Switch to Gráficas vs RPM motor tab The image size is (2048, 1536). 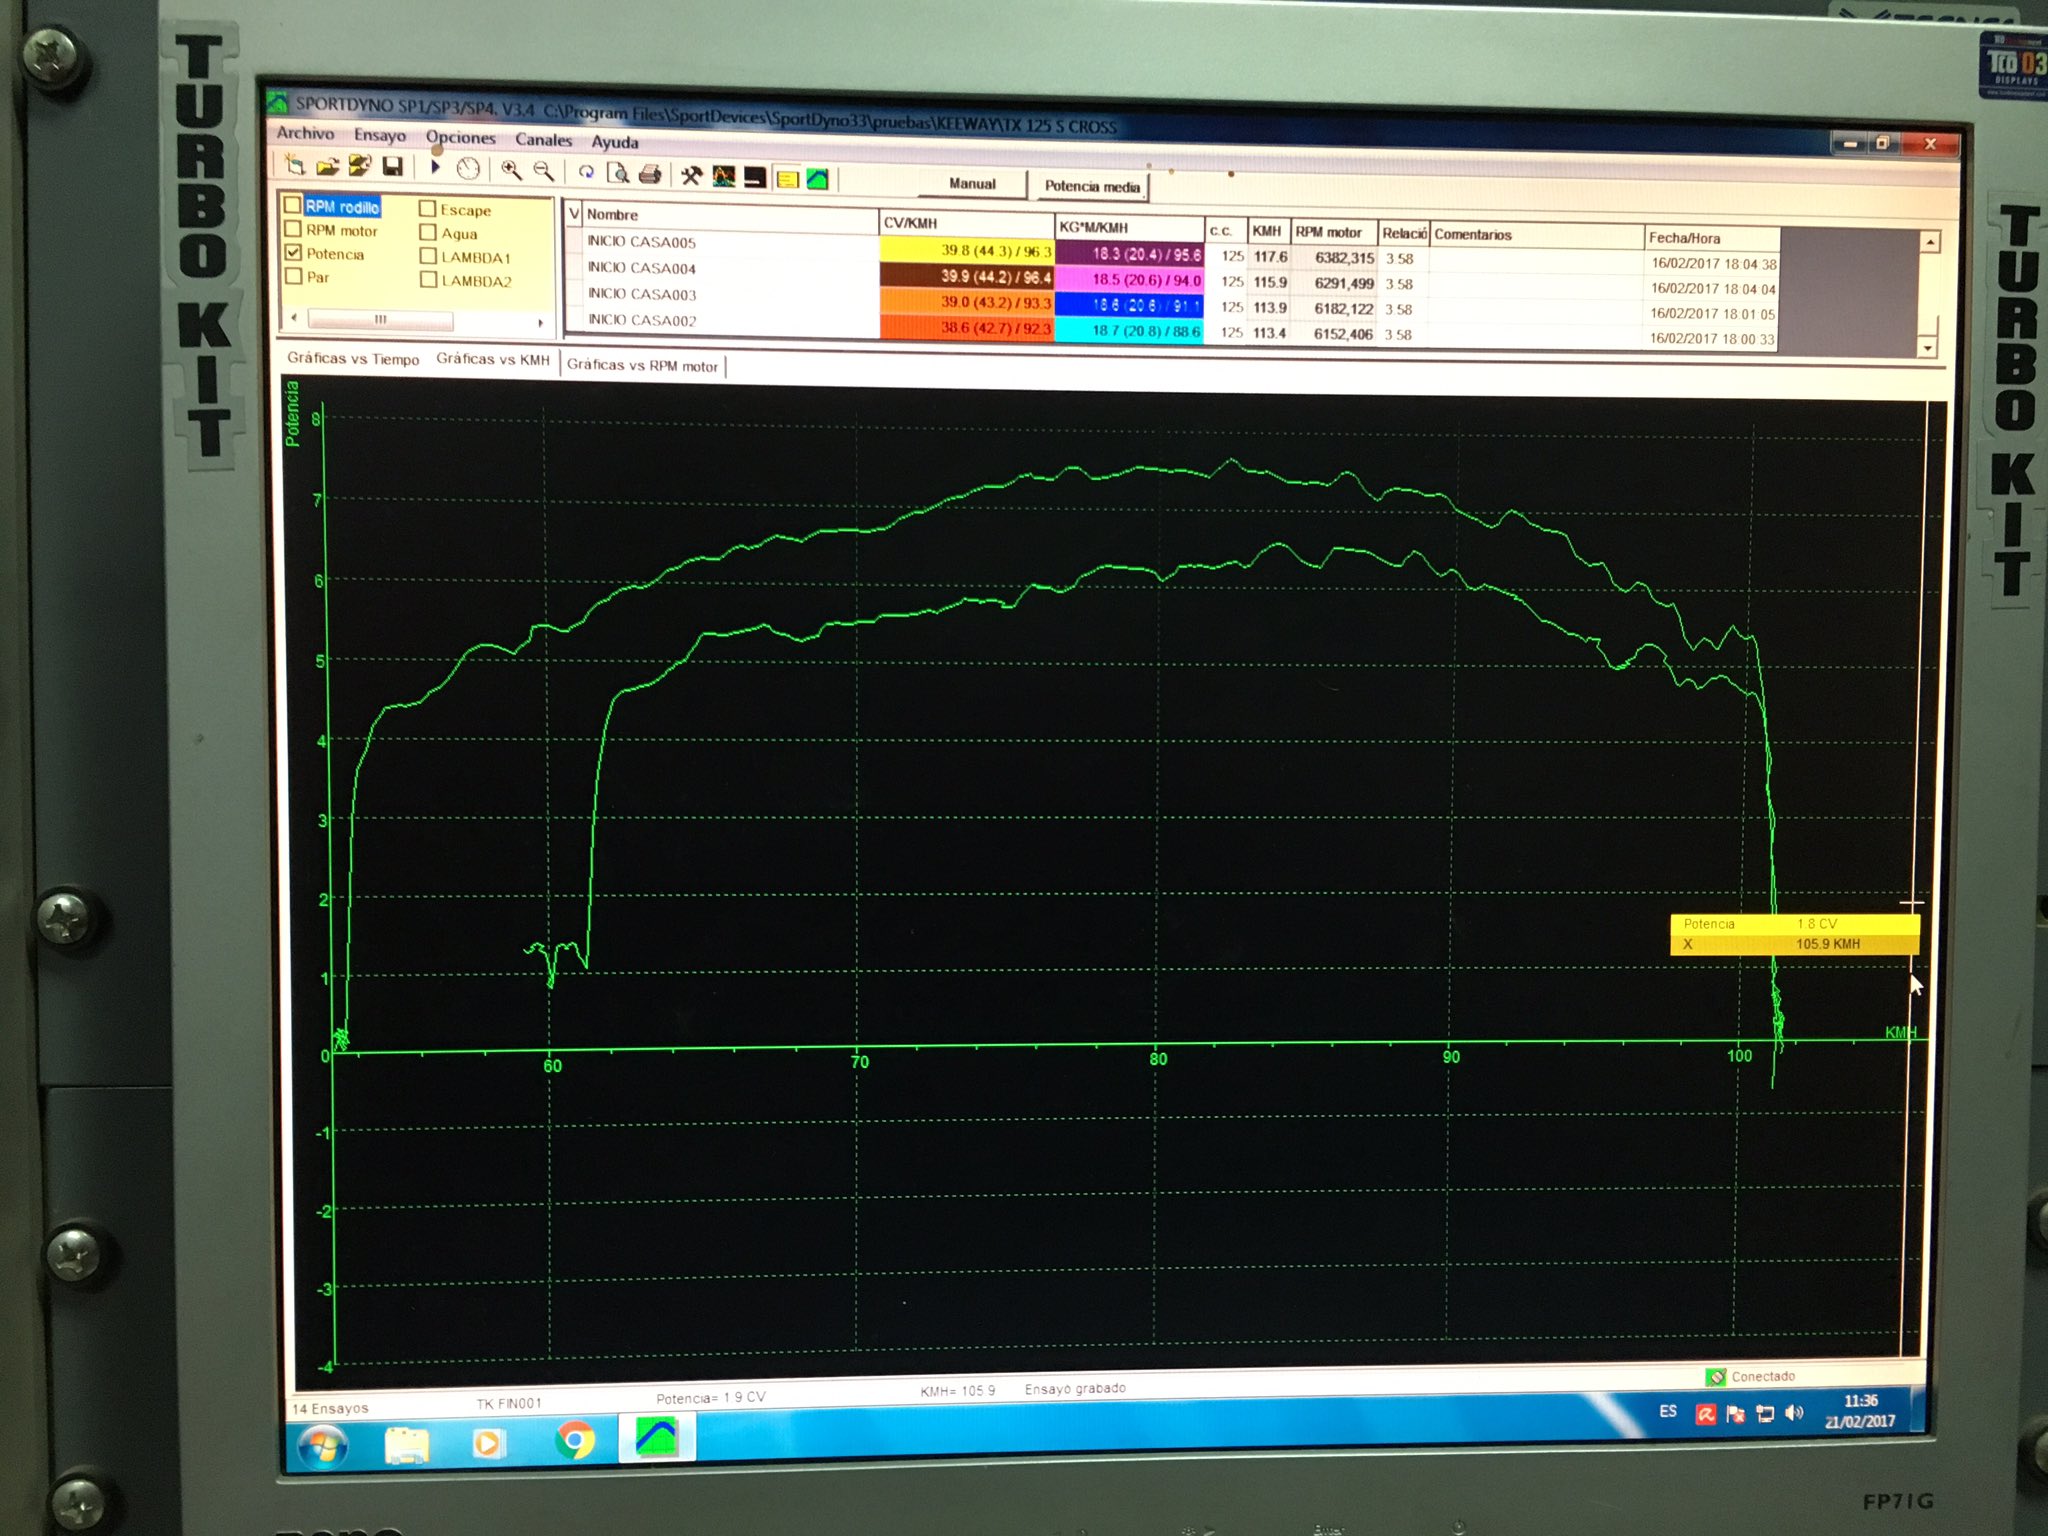pos(643,365)
